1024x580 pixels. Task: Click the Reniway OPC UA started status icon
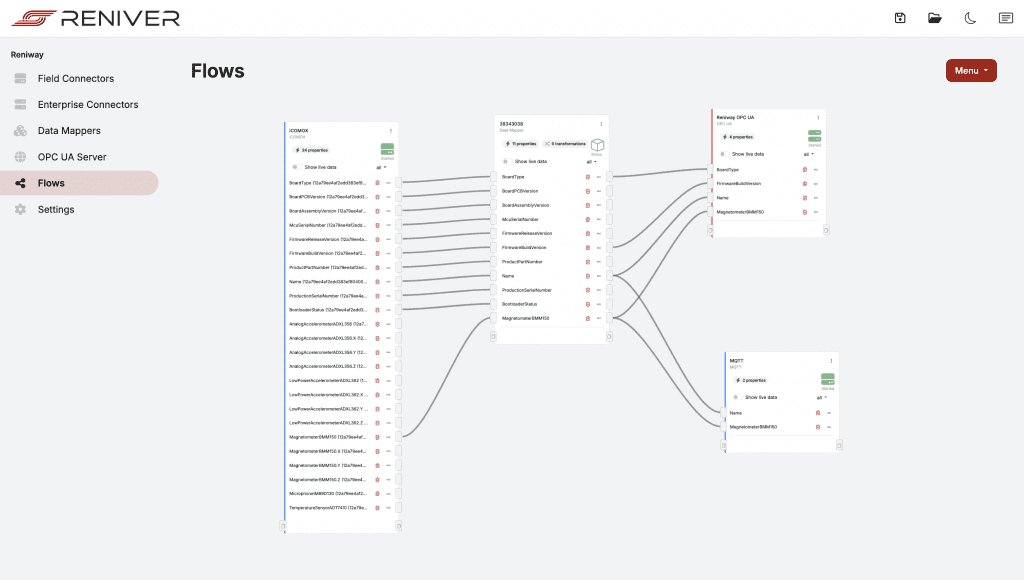[814, 136]
